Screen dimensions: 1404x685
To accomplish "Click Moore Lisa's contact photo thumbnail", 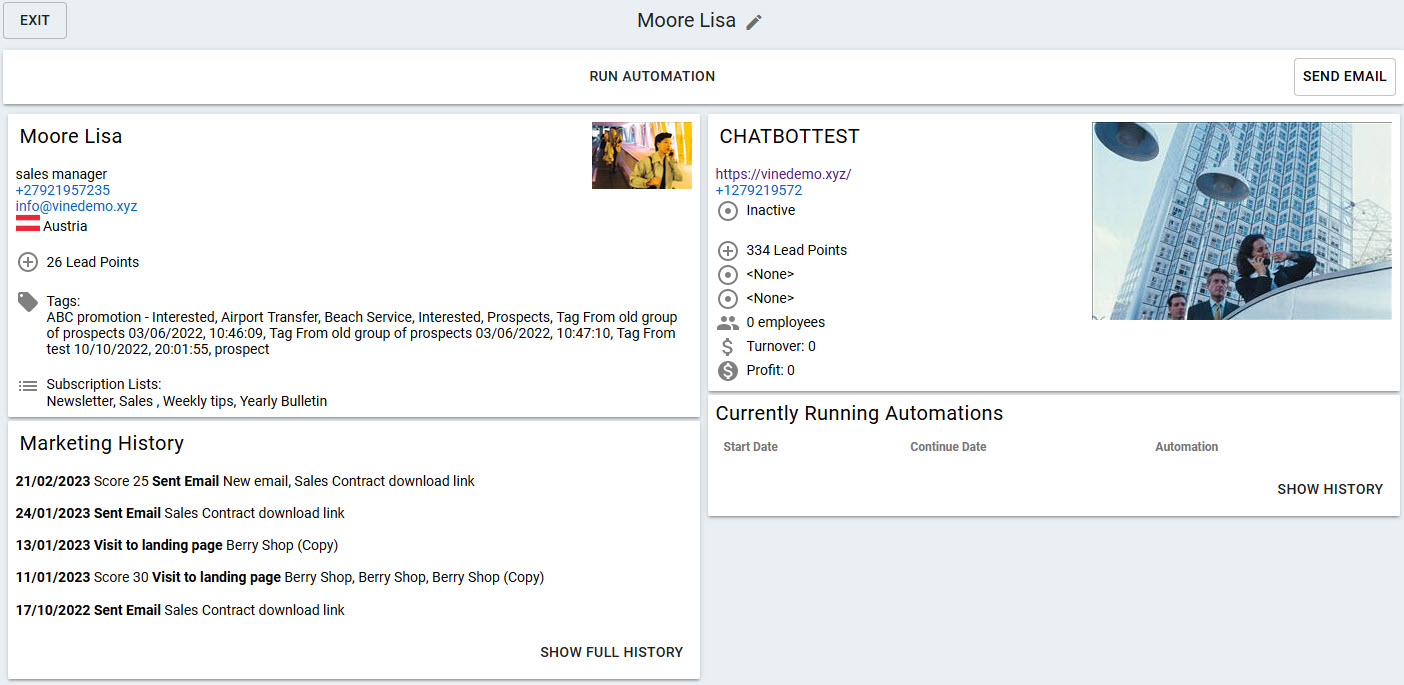I will (x=641, y=155).
